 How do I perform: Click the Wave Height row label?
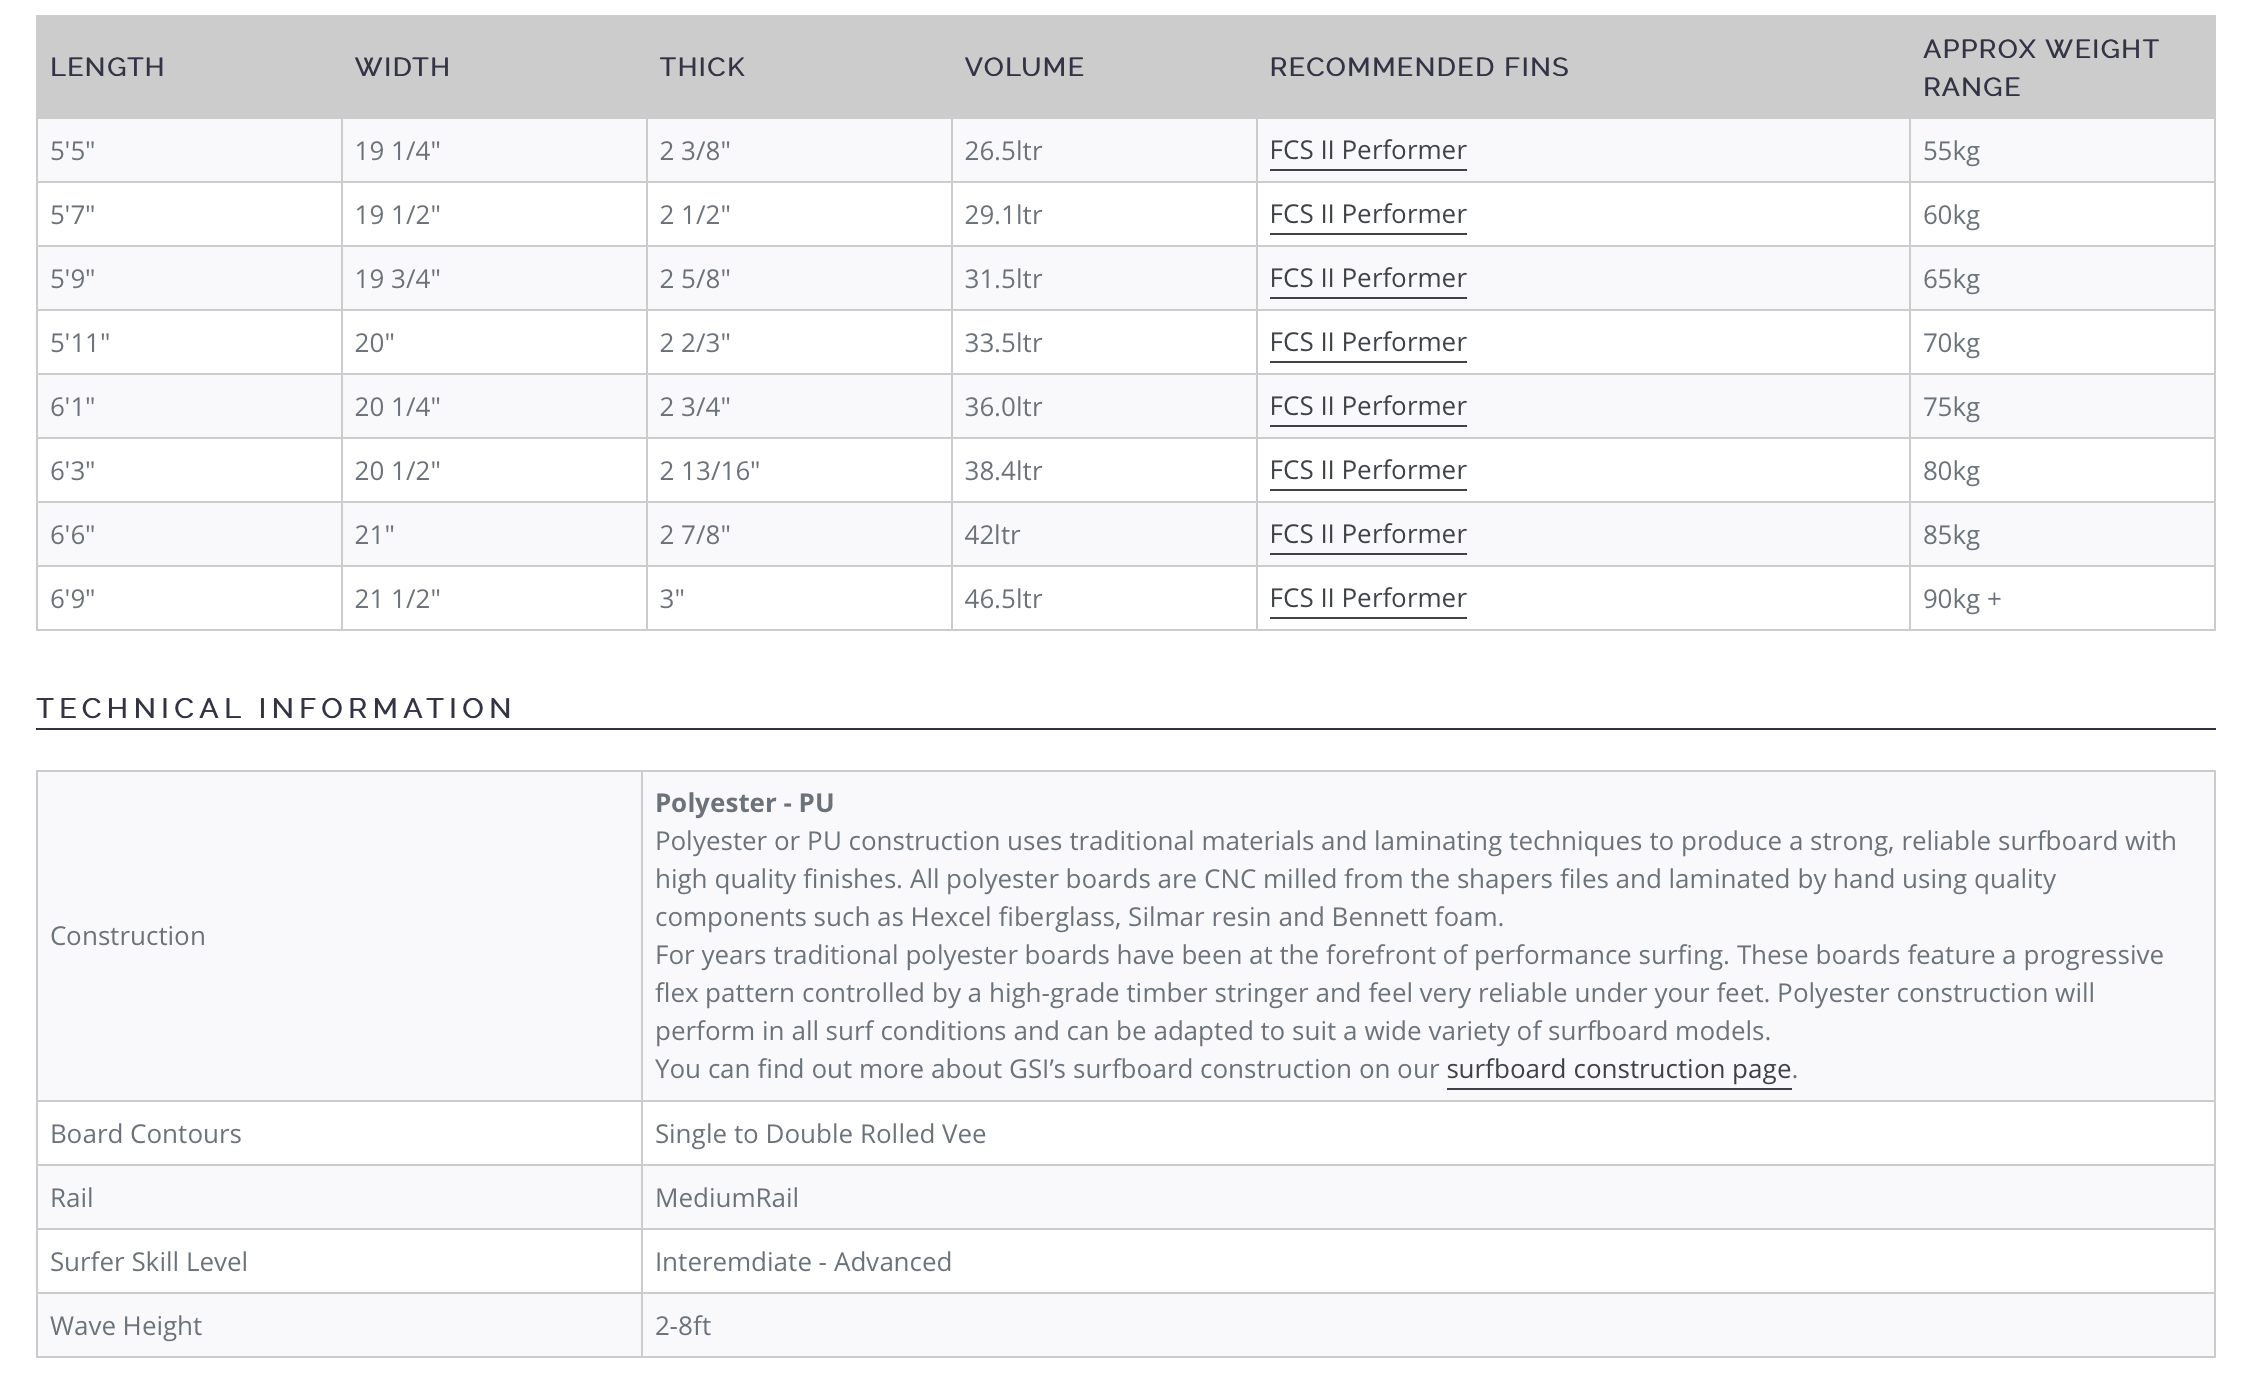126,1326
